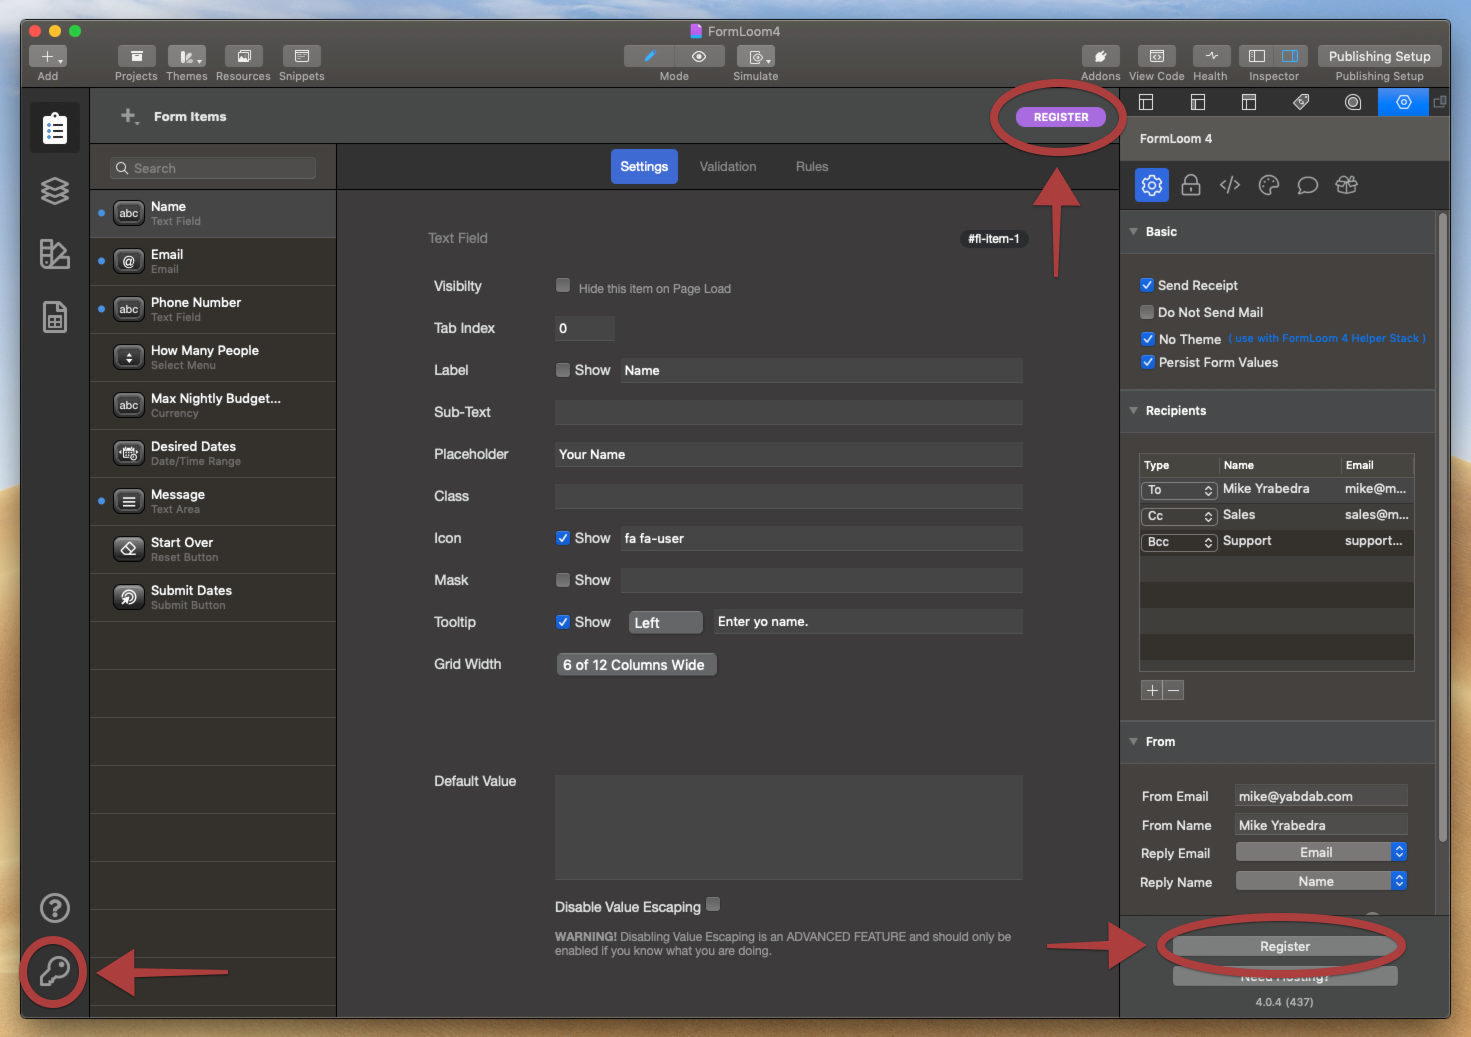1471x1037 pixels.
Task: Change recipient type To dropdown
Action: click(1179, 490)
